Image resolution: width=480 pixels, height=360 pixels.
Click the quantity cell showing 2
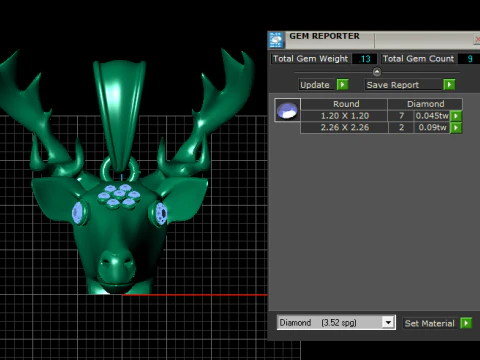tap(401, 127)
